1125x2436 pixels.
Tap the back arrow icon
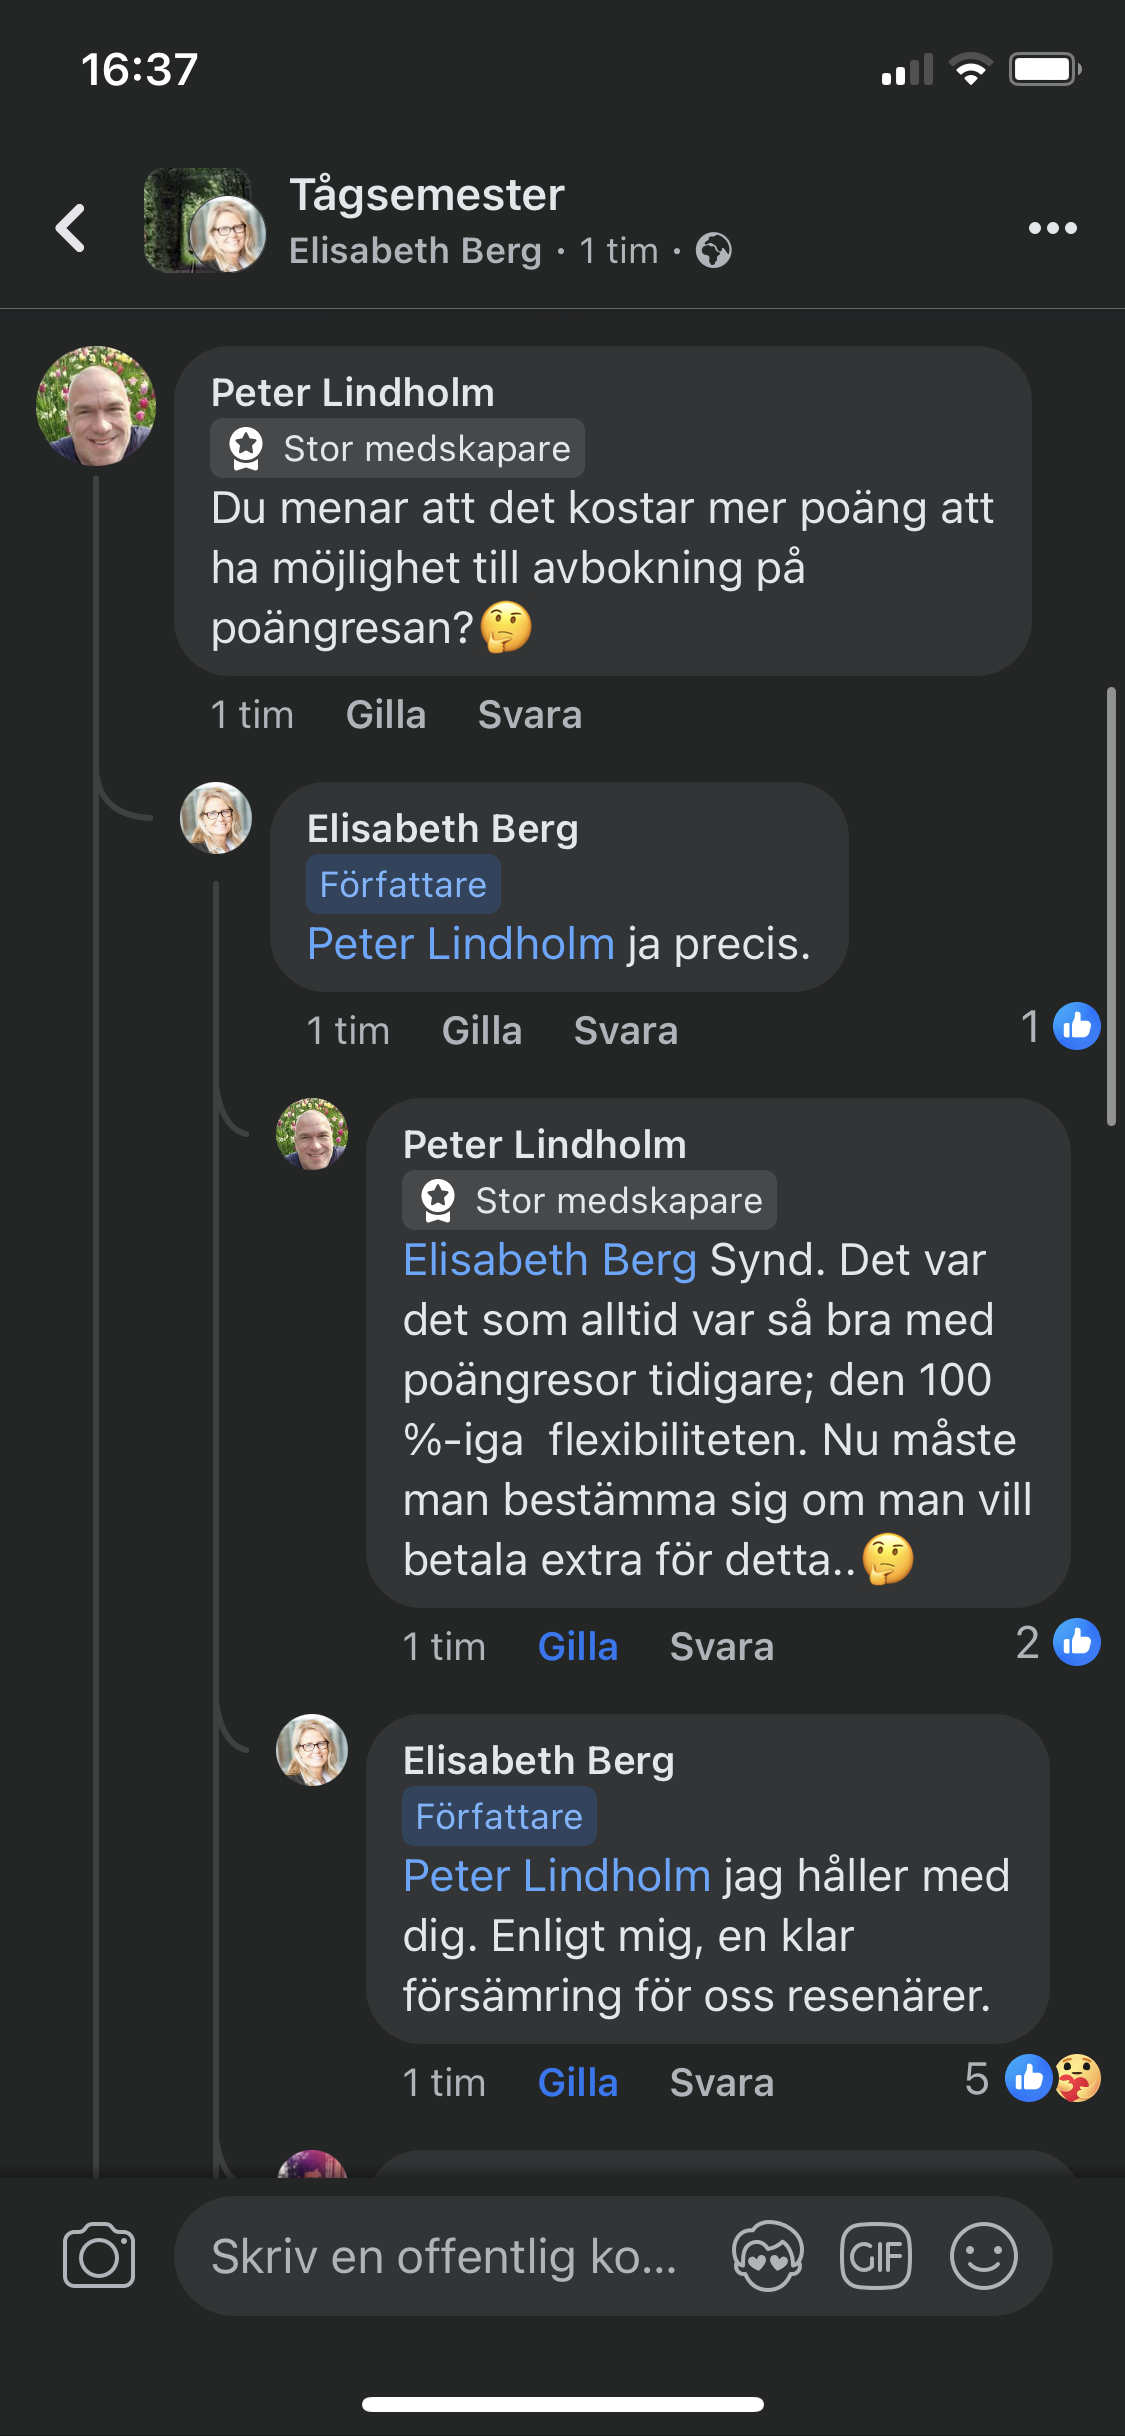70,228
